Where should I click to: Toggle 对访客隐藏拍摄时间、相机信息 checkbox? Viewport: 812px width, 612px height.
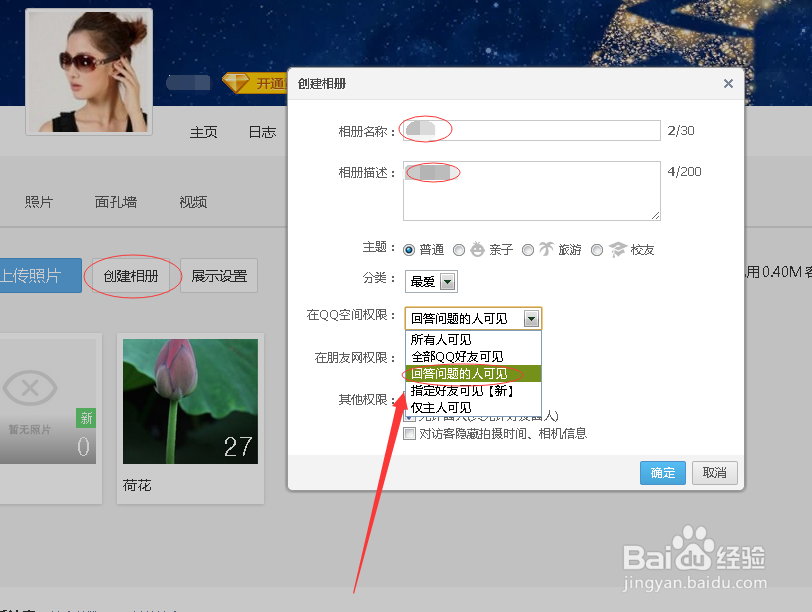(410, 433)
